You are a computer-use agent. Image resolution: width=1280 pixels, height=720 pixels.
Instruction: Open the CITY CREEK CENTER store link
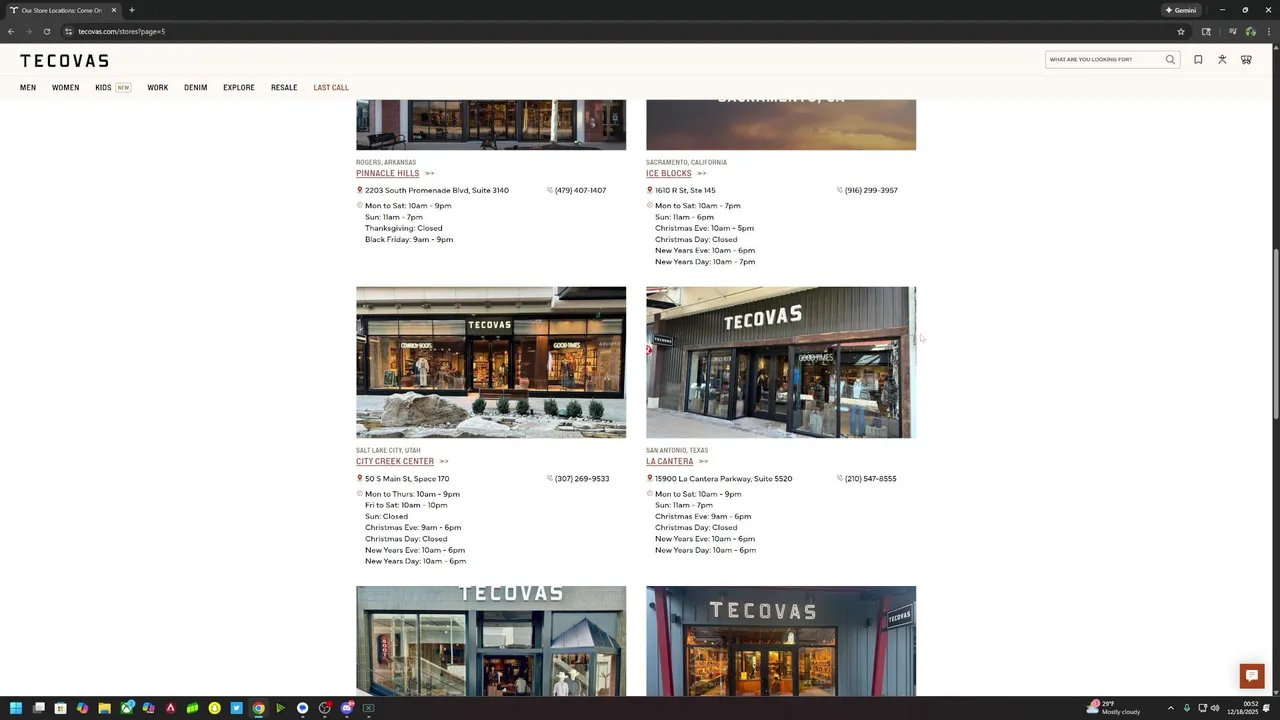395,461
